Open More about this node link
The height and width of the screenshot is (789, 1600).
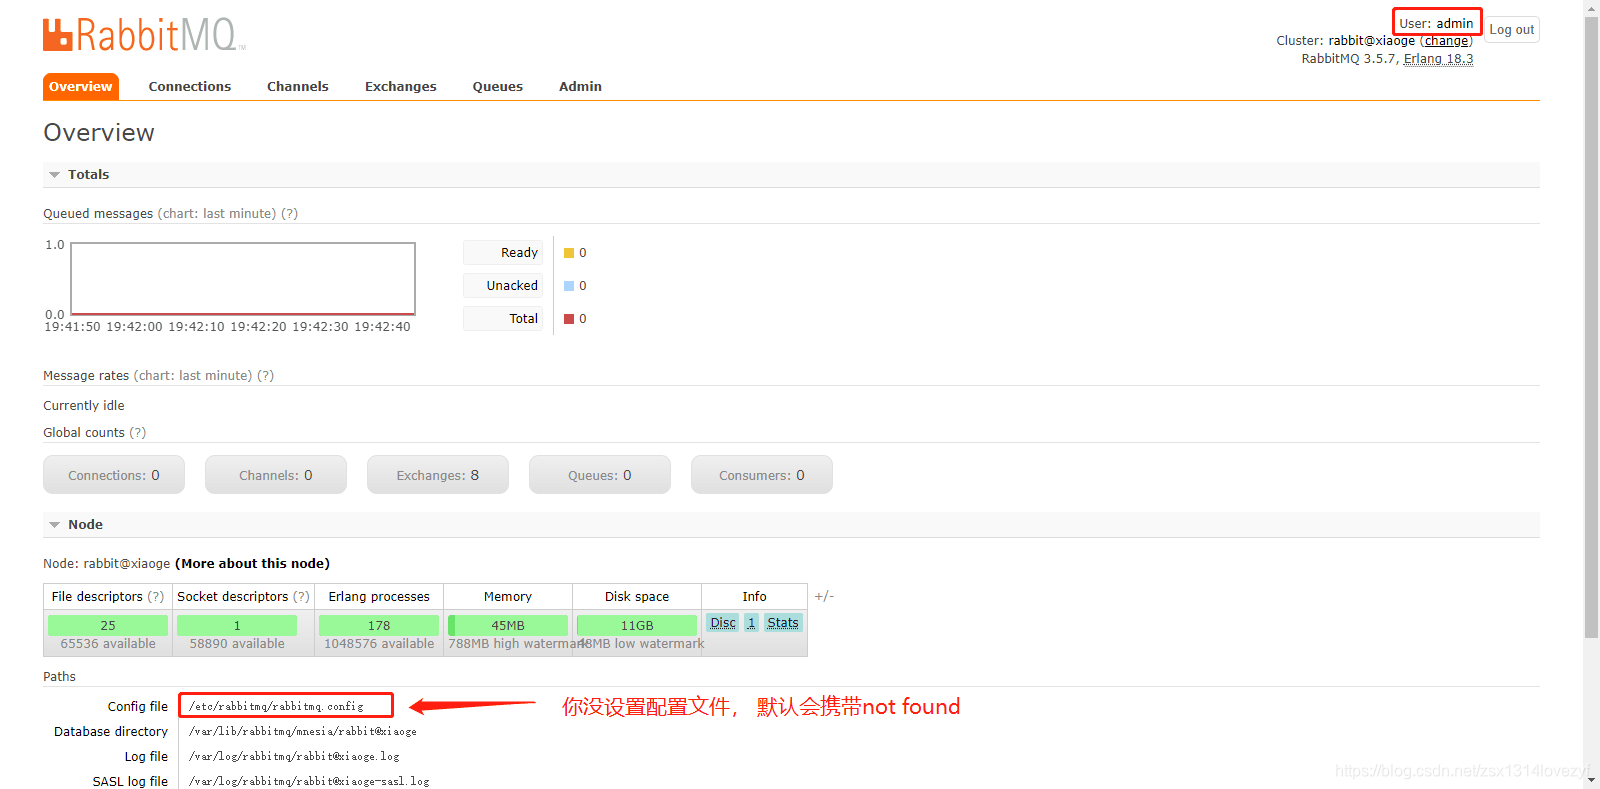[x=252, y=564]
